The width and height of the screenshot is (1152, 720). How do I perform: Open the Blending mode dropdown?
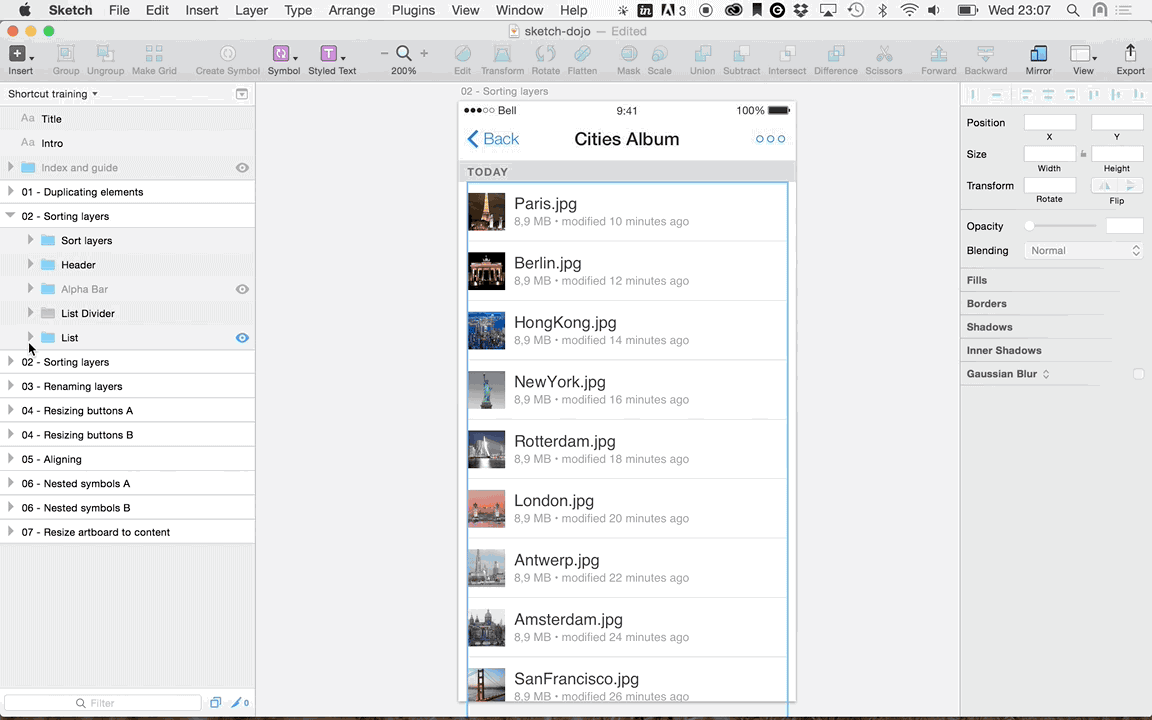click(x=1083, y=250)
